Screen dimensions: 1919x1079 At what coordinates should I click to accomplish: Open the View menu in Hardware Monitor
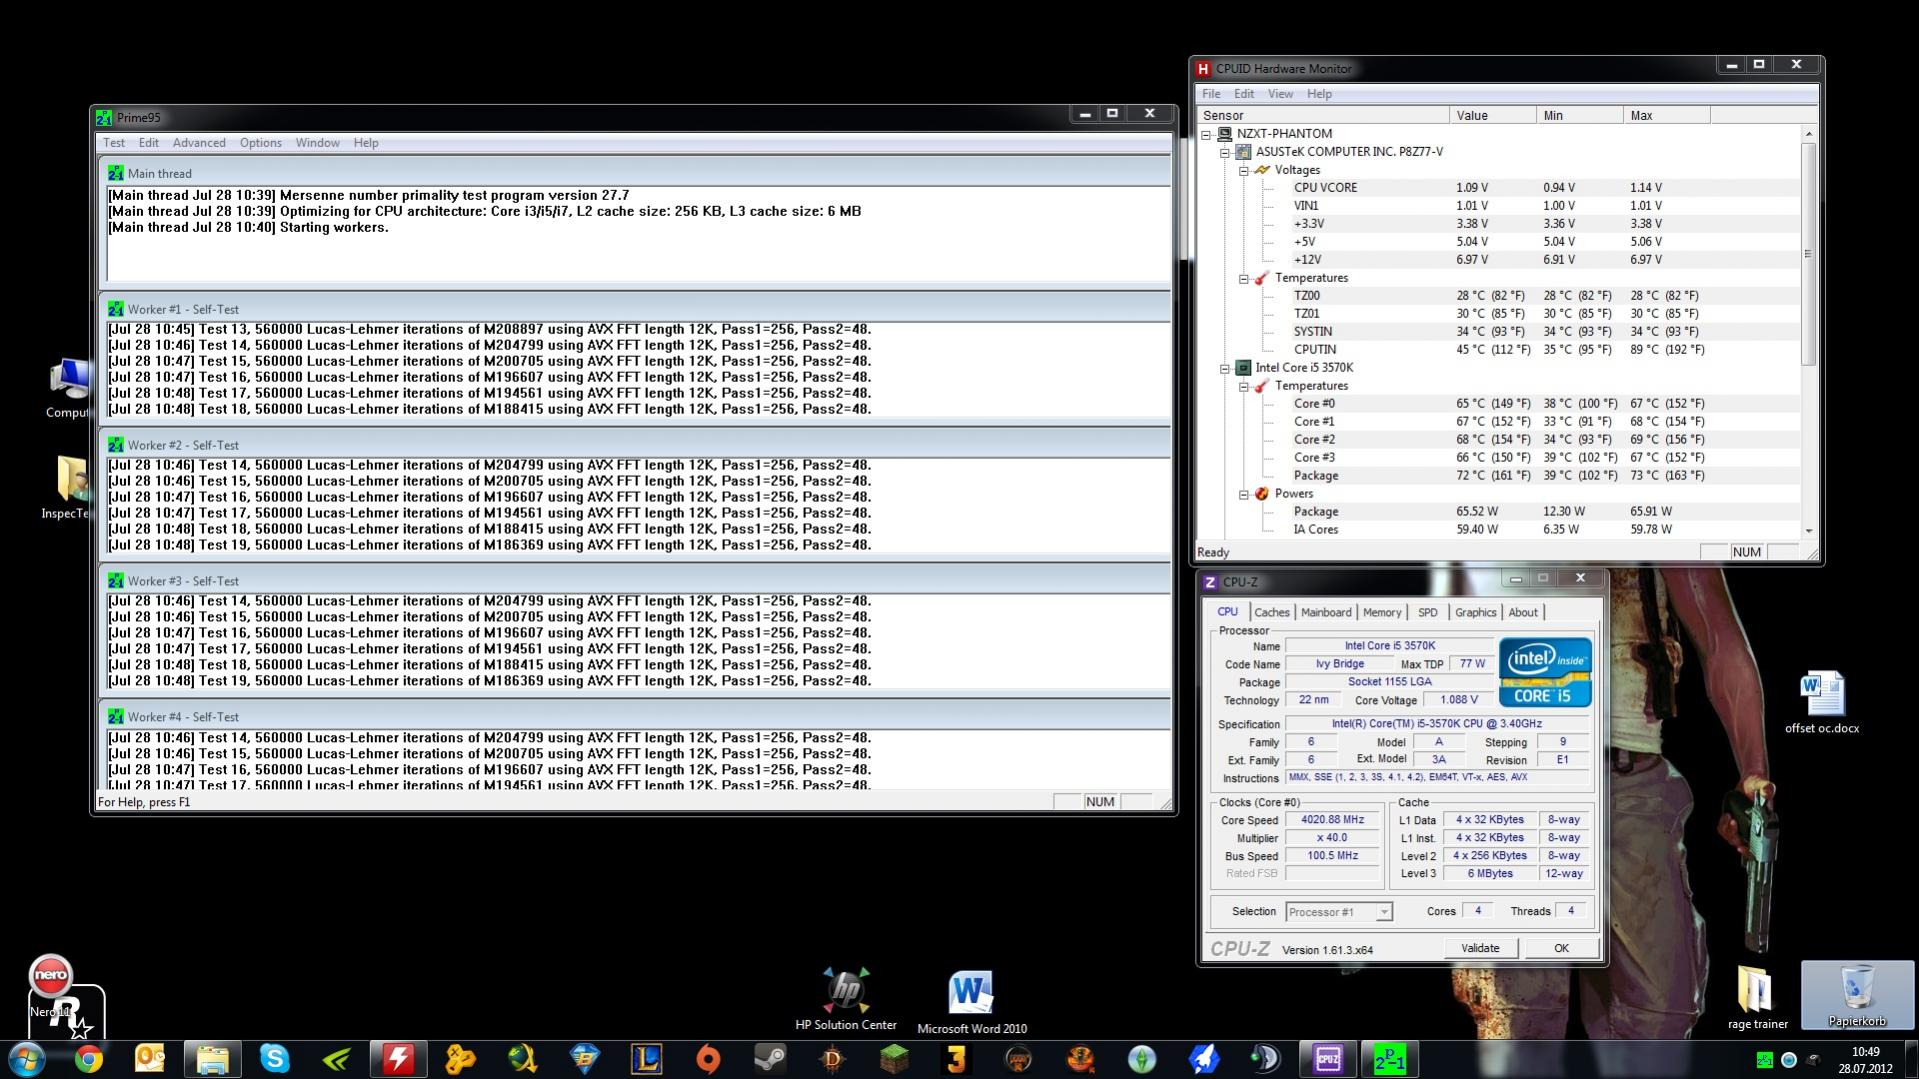1280,94
